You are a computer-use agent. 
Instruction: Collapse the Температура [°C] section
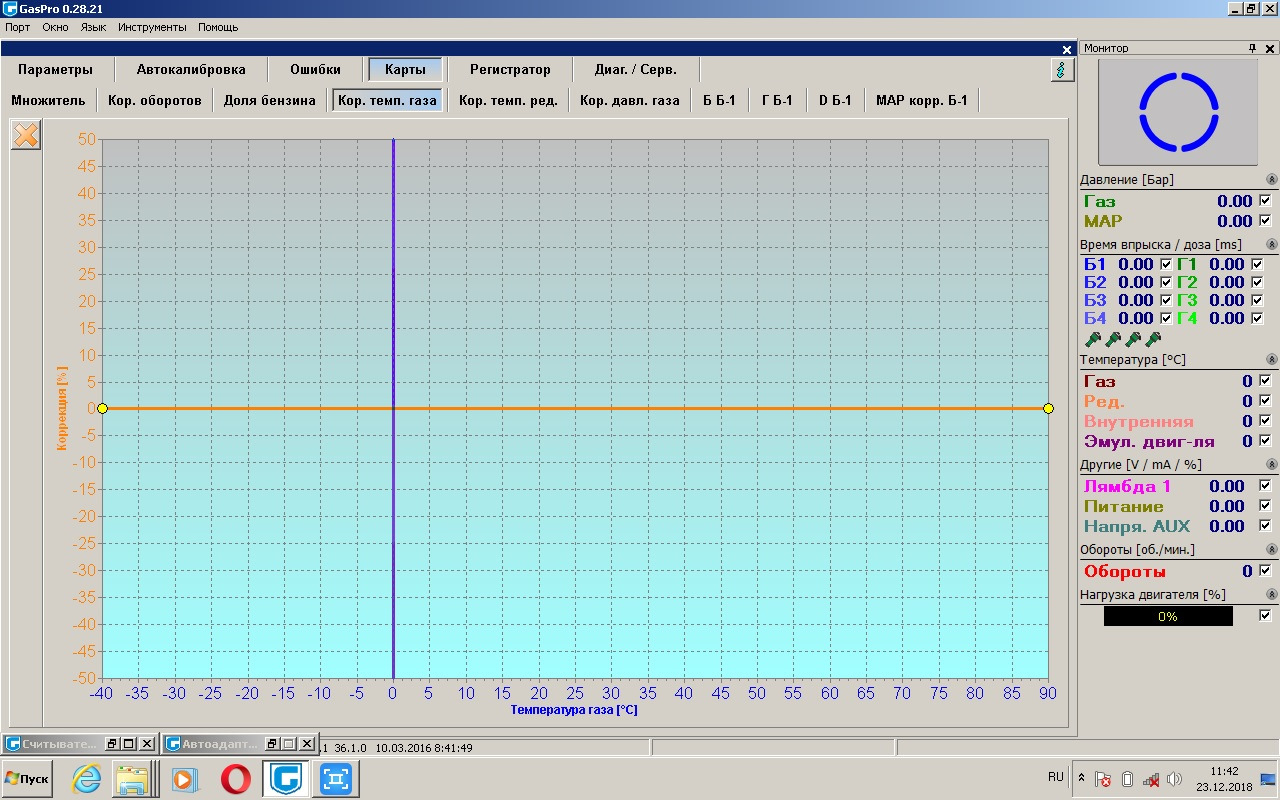[x=1271, y=359]
